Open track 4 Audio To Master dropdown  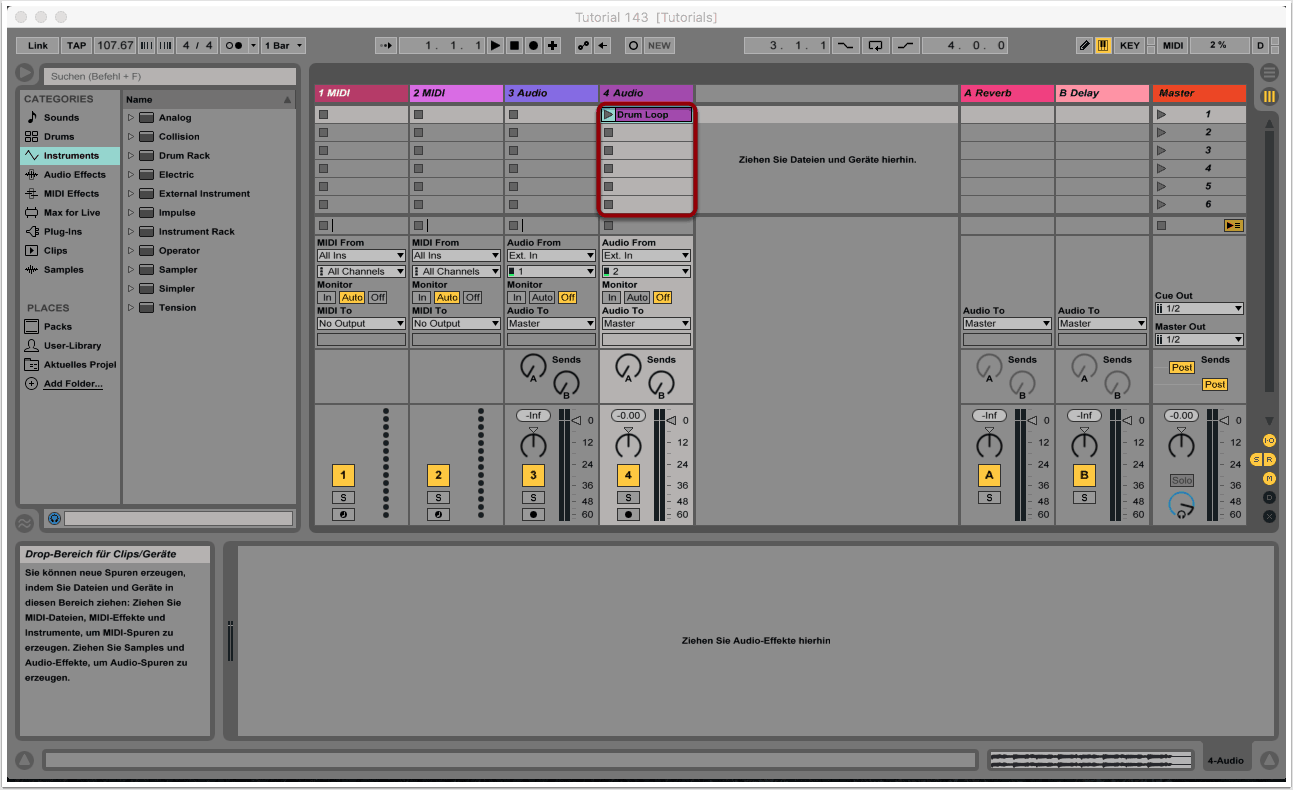tap(646, 324)
